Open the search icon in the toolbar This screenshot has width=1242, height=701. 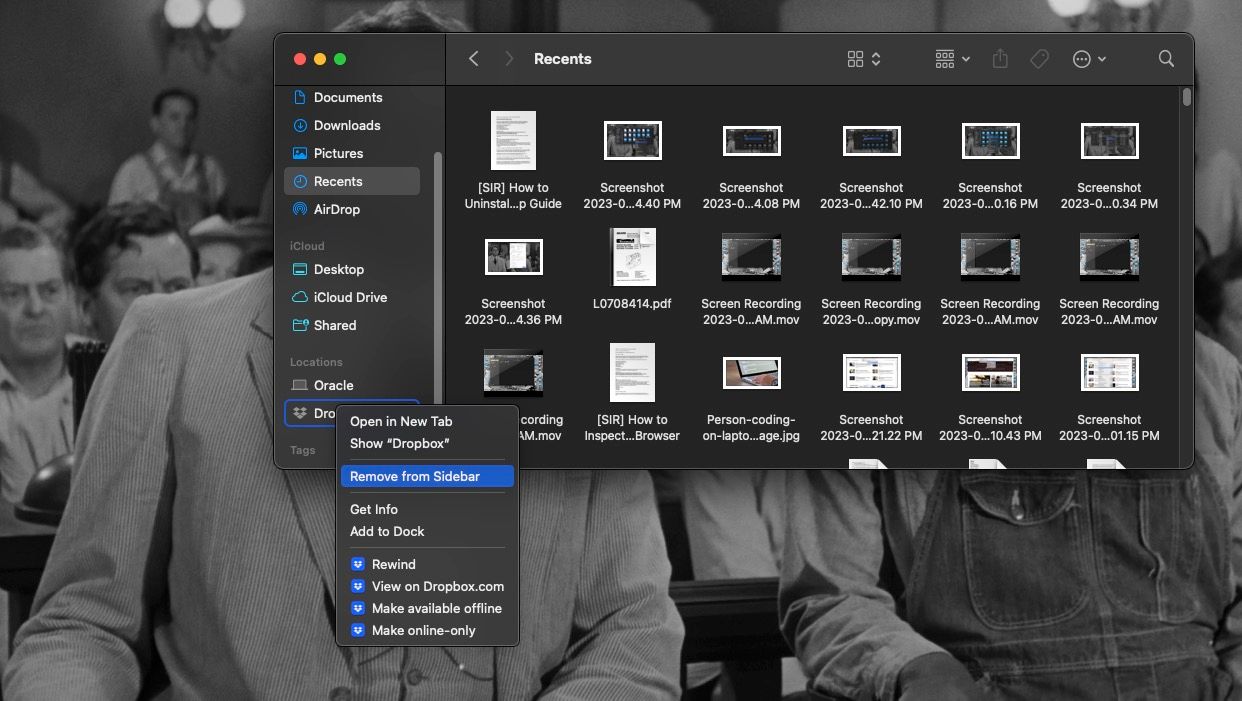1166,59
